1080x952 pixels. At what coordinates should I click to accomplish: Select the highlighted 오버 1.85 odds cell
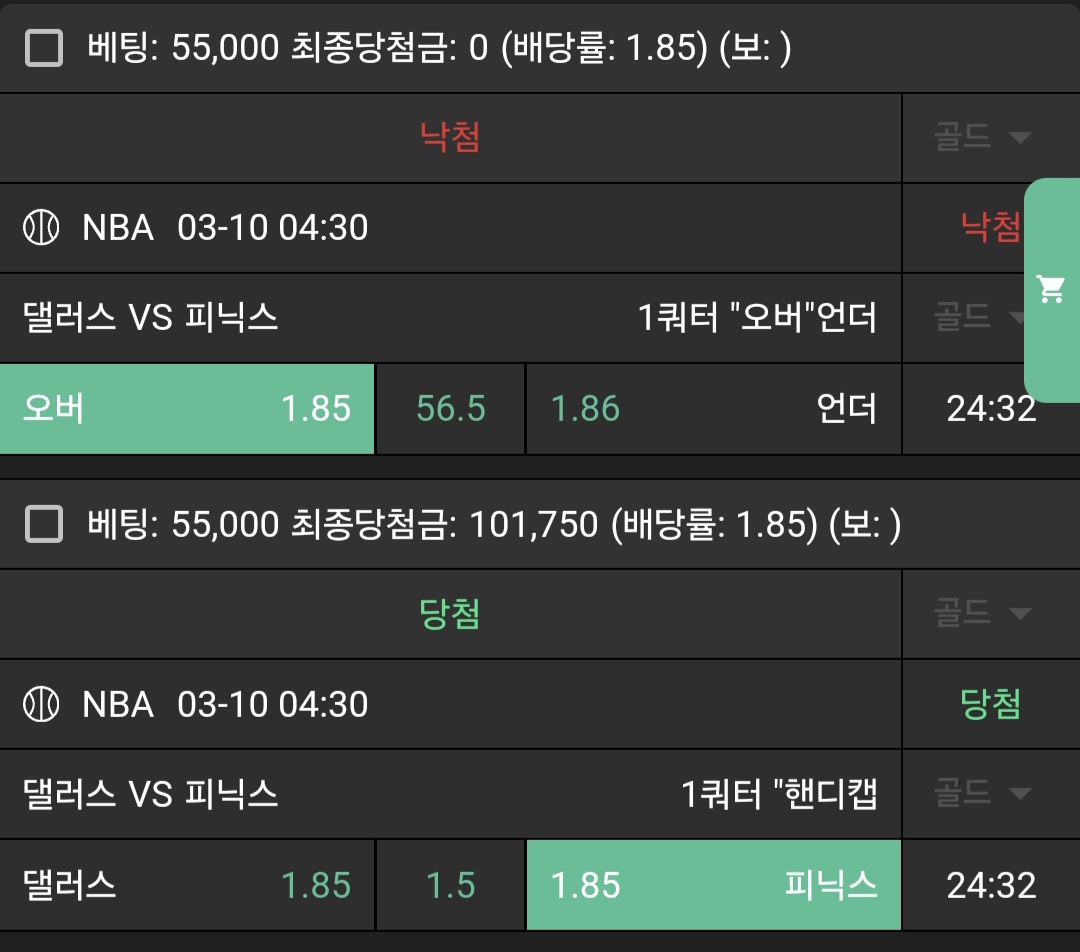point(187,408)
